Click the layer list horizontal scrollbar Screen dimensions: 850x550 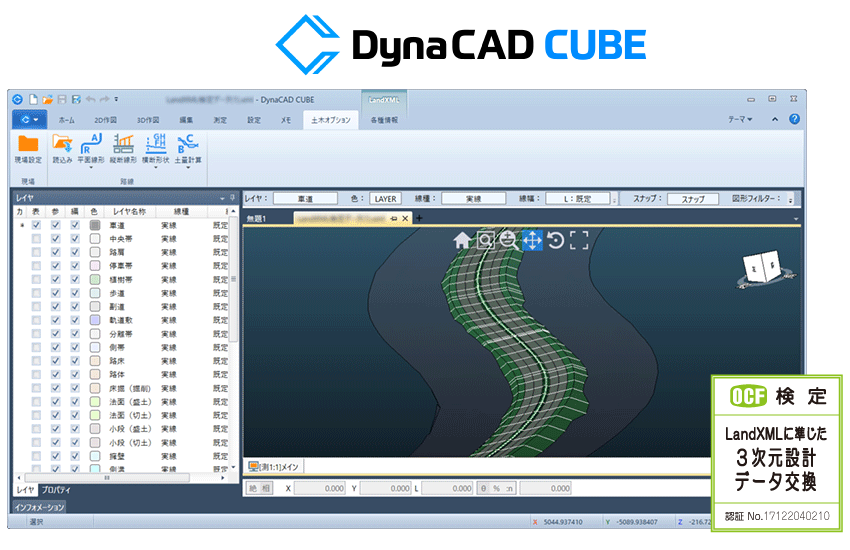coord(120,478)
